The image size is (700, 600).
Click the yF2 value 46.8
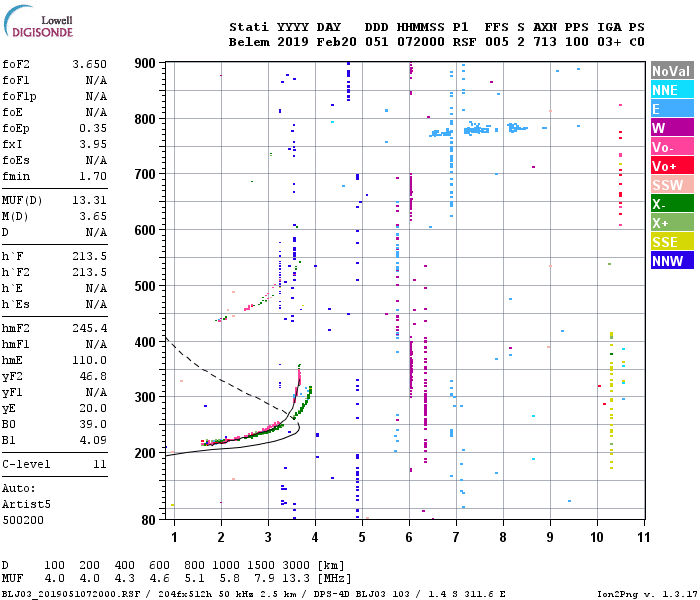[93, 376]
